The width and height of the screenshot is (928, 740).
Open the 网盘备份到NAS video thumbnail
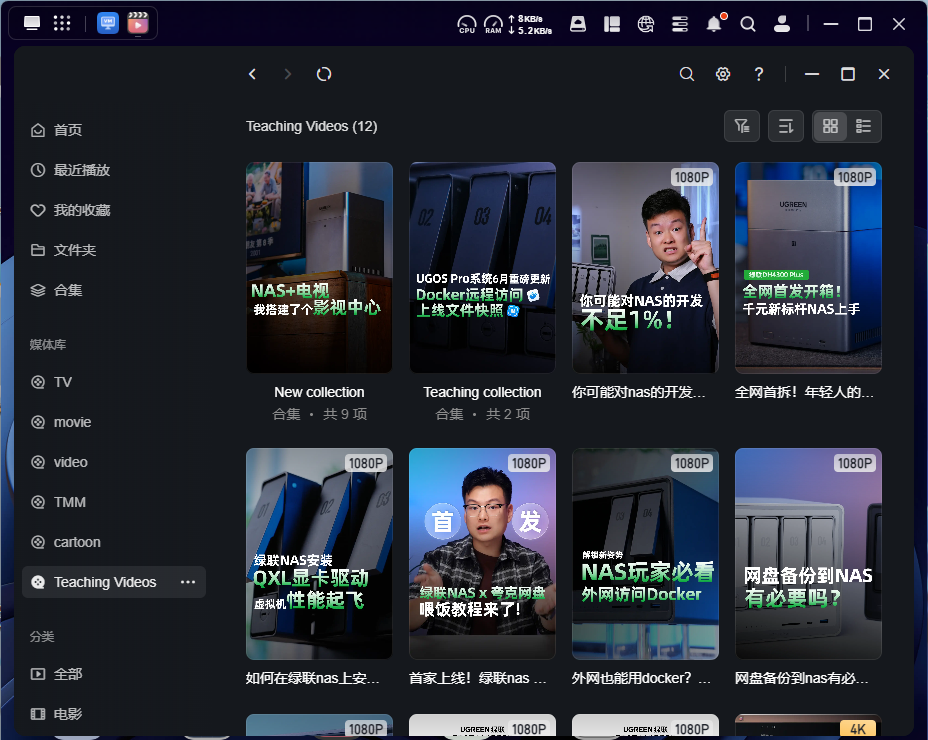click(x=808, y=553)
